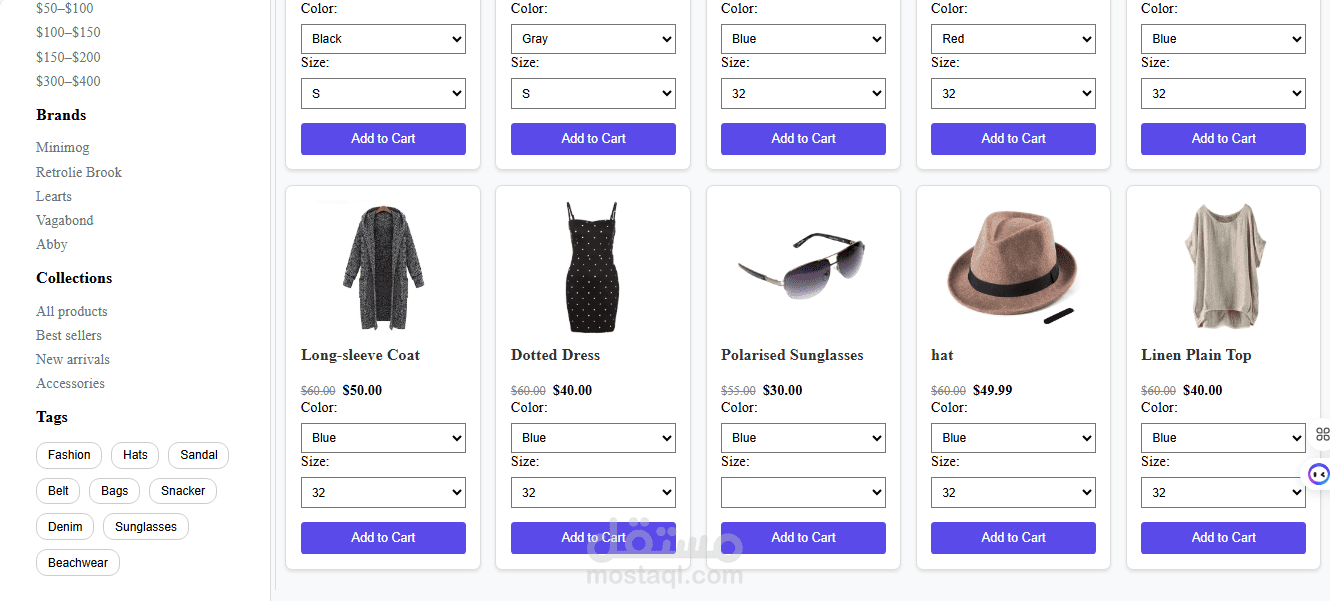The image size is (1330, 601).
Task: Open the Color dropdown for Linen Plain Top
Action: click(1223, 438)
